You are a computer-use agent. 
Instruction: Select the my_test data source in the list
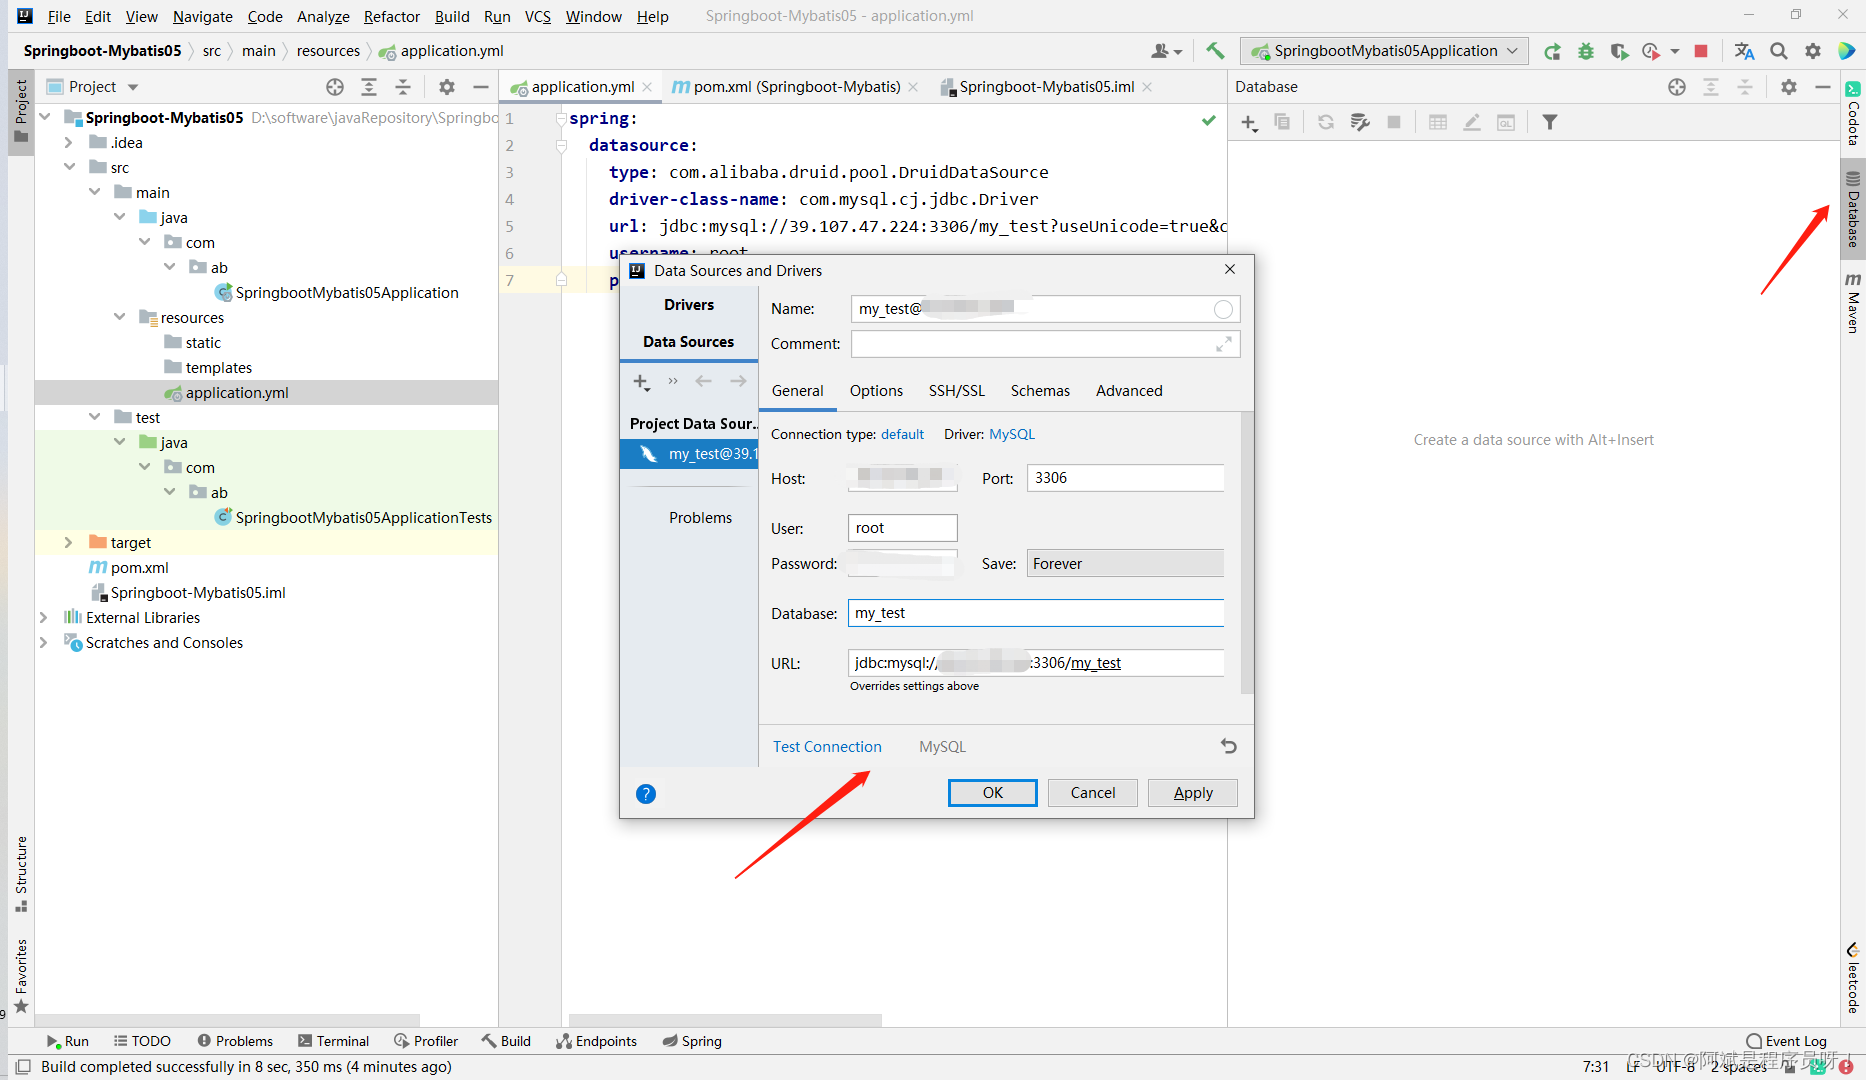pos(689,454)
